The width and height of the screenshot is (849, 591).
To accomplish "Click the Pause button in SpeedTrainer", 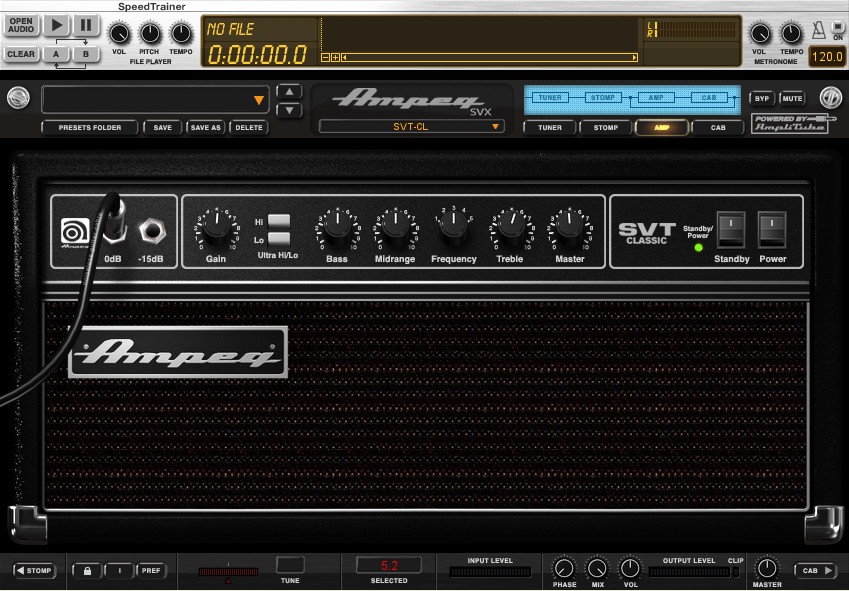I will pyautogui.click(x=86, y=25).
